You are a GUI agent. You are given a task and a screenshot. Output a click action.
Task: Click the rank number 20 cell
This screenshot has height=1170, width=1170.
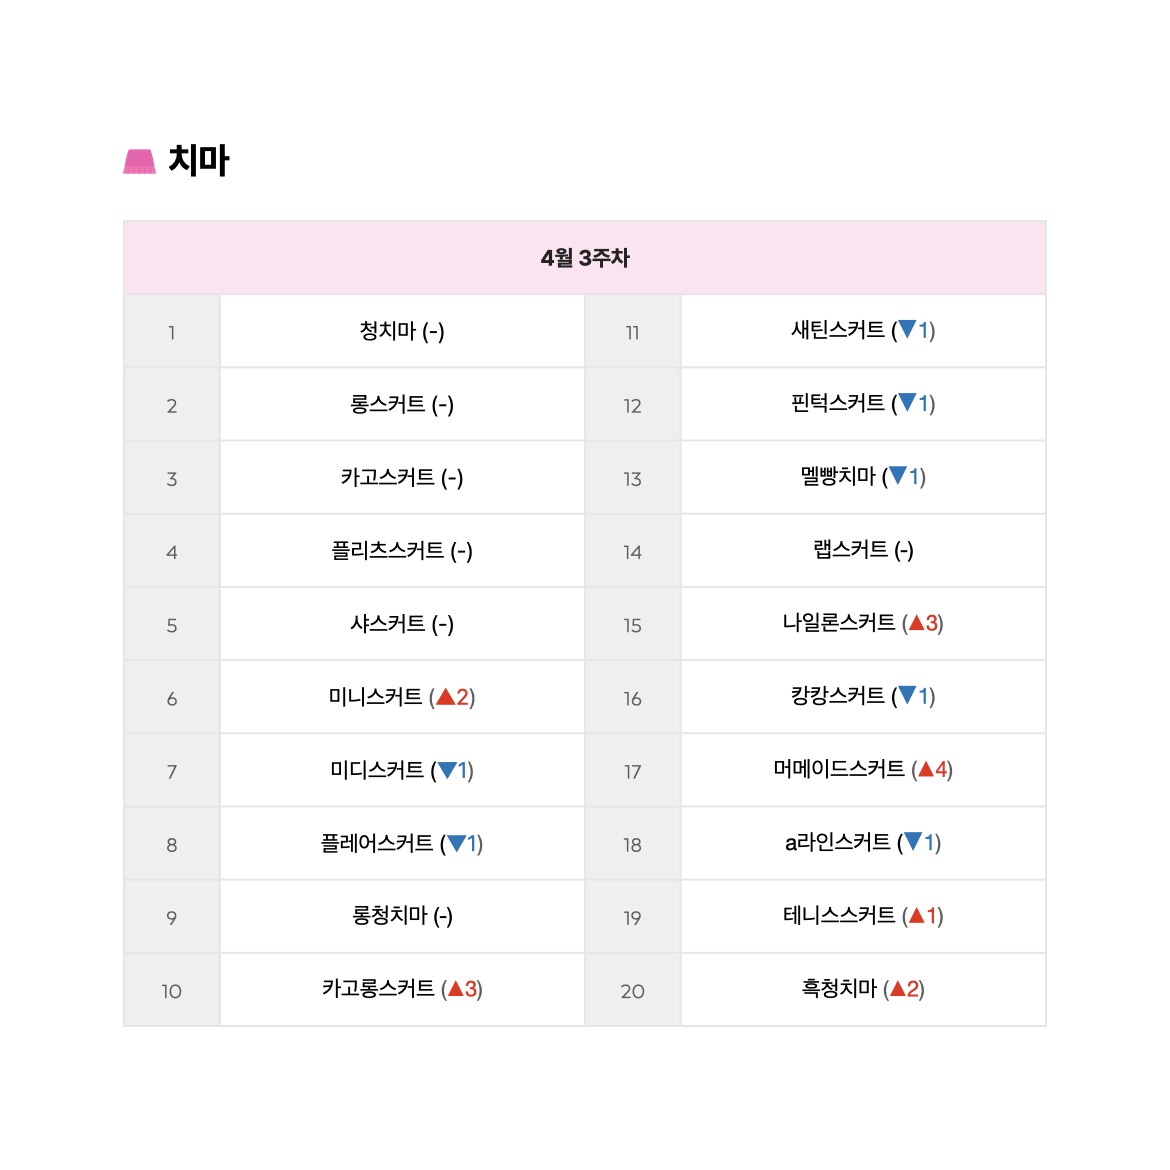(633, 990)
